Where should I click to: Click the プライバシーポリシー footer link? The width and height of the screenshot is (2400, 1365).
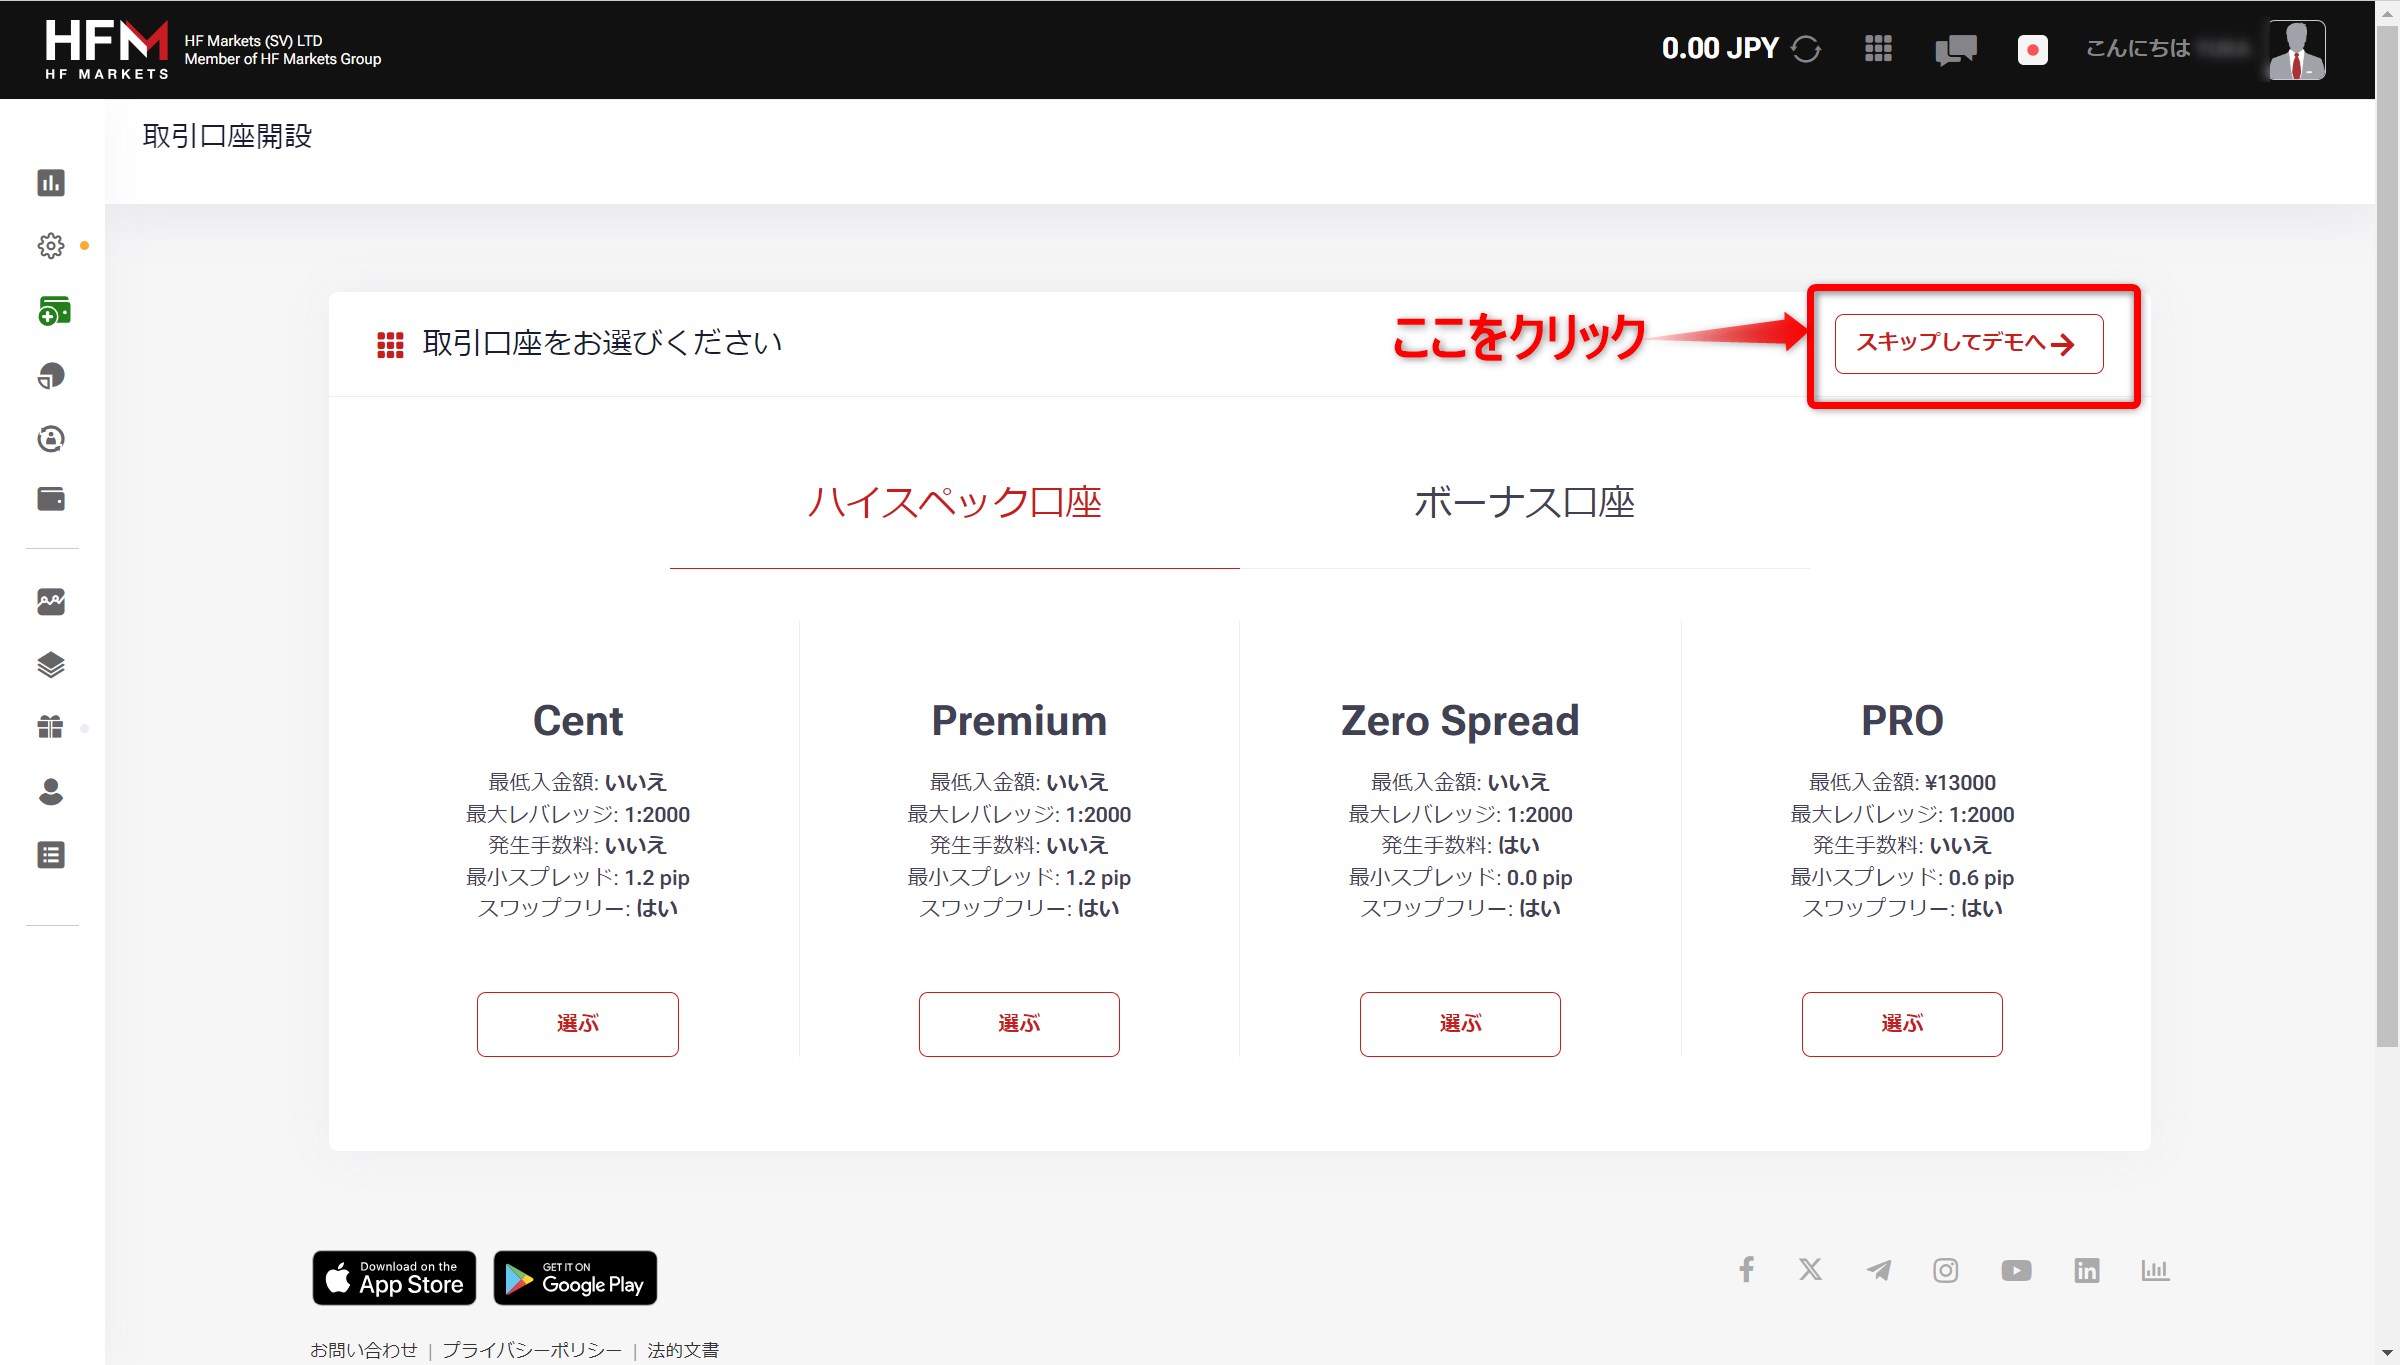tap(532, 1350)
